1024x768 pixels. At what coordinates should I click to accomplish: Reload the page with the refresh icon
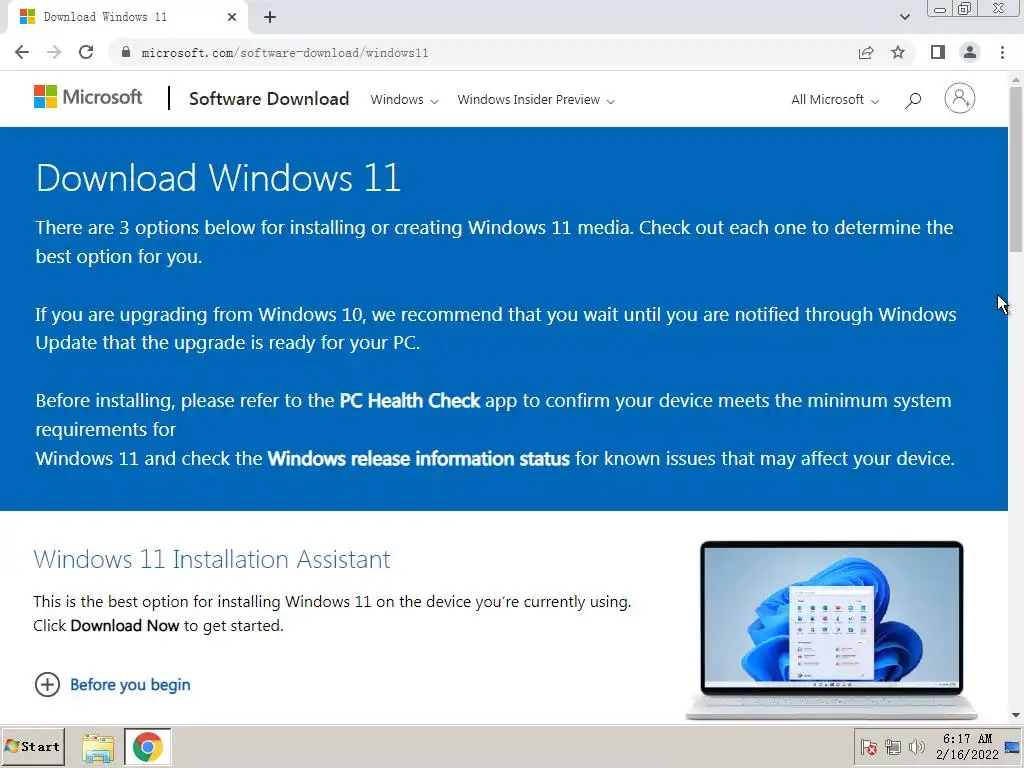[86, 52]
